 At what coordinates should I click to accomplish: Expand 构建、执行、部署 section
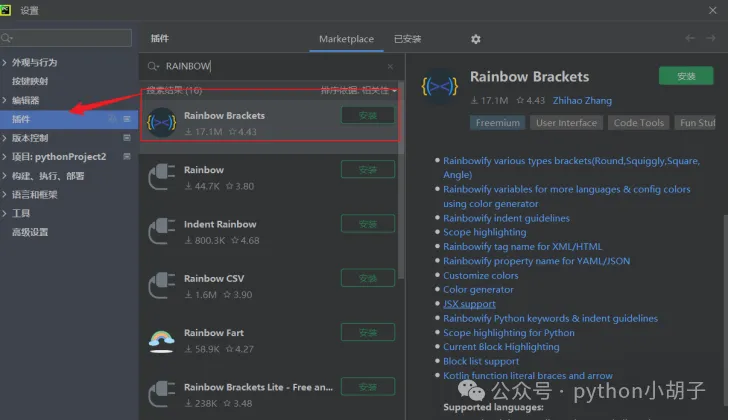(x=4, y=176)
